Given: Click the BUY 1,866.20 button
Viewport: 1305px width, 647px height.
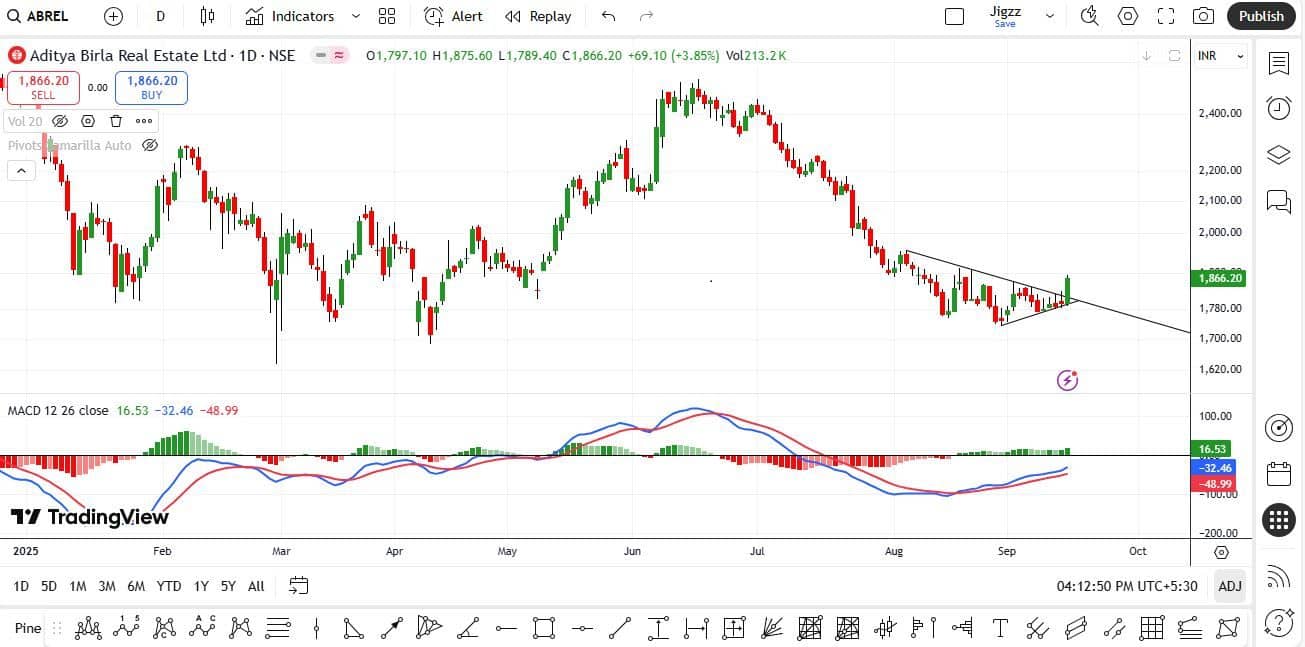Looking at the screenshot, I should tap(151, 88).
